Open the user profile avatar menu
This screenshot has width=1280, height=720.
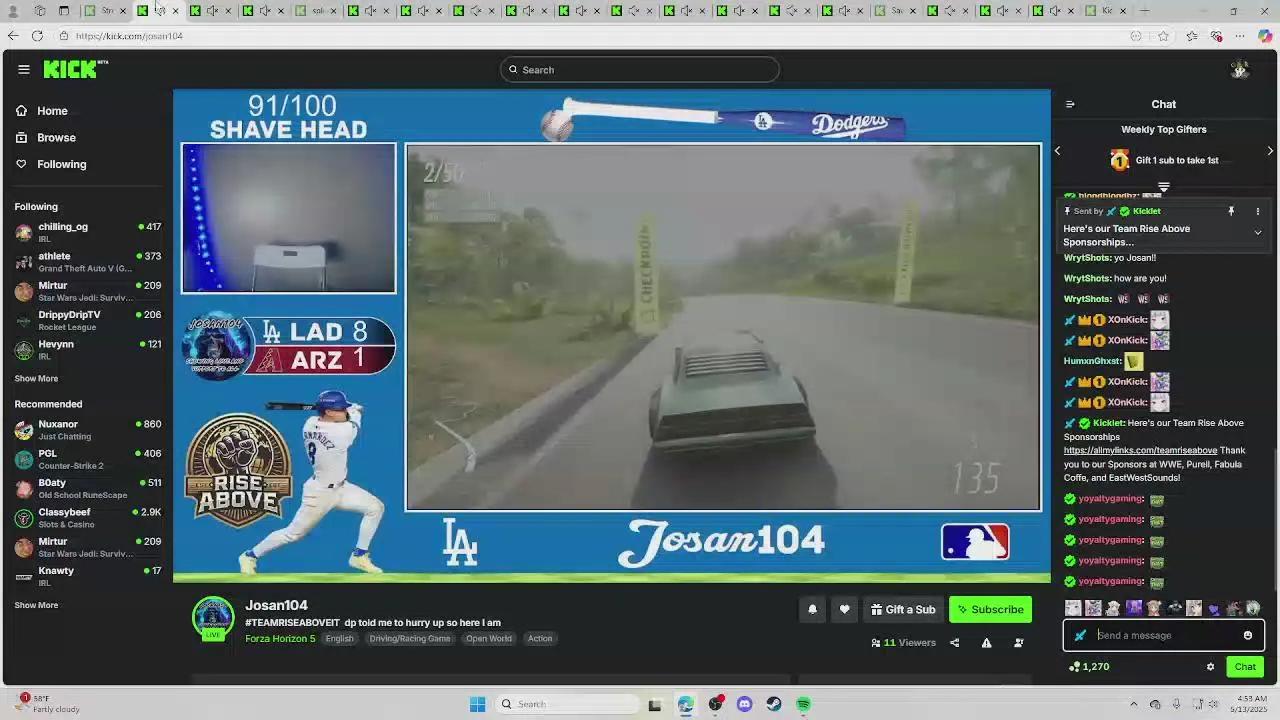[x=1240, y=69]
